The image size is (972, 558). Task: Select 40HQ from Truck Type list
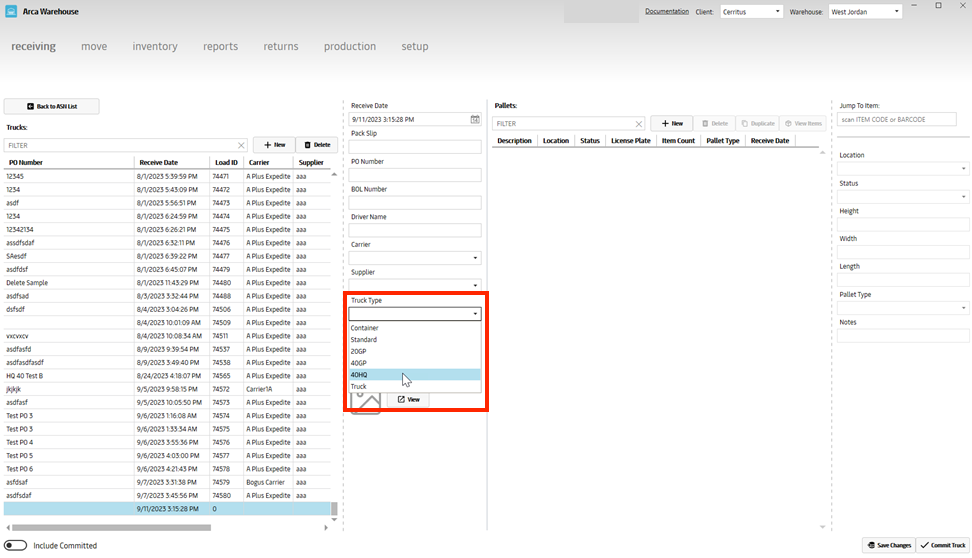coord(414,374)
